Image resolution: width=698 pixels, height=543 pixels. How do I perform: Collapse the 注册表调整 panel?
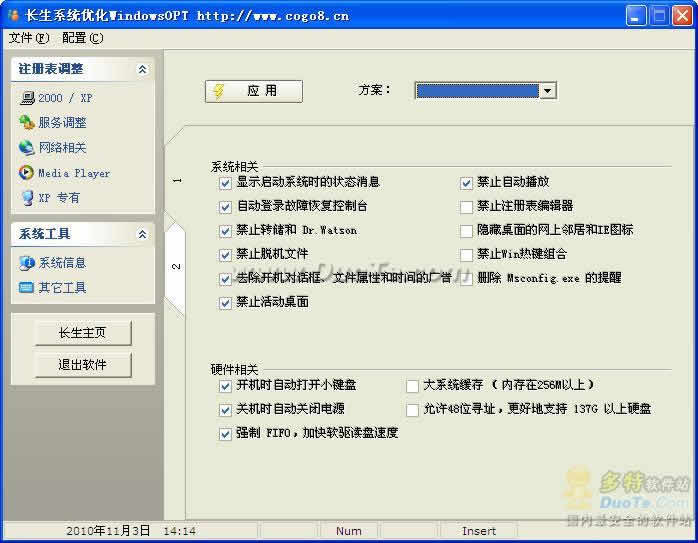[142, 69]
